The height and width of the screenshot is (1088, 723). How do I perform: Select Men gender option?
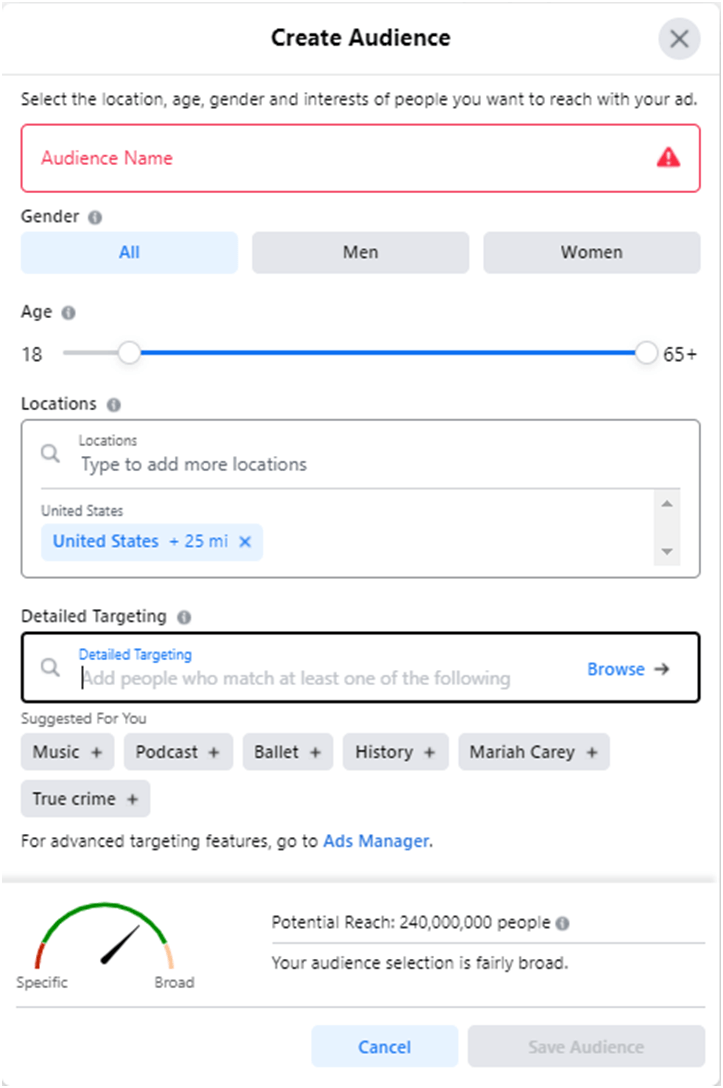360,253
